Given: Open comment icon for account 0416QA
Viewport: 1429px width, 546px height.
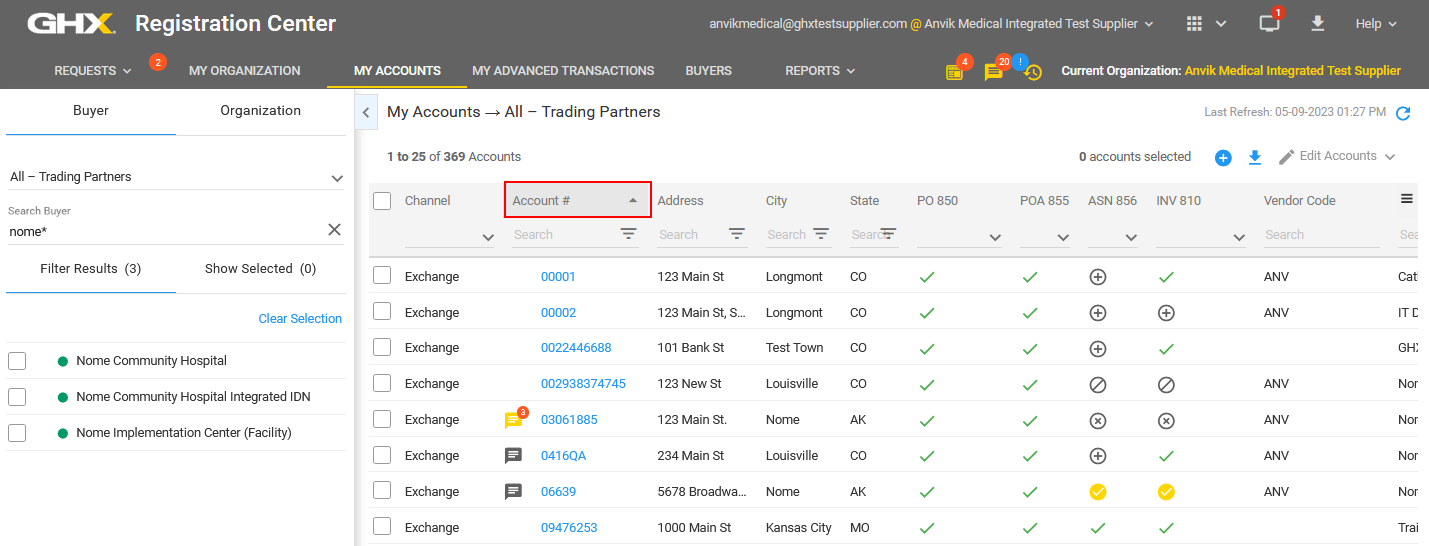Looking at the screenshot, I should (x=514, y=455).
